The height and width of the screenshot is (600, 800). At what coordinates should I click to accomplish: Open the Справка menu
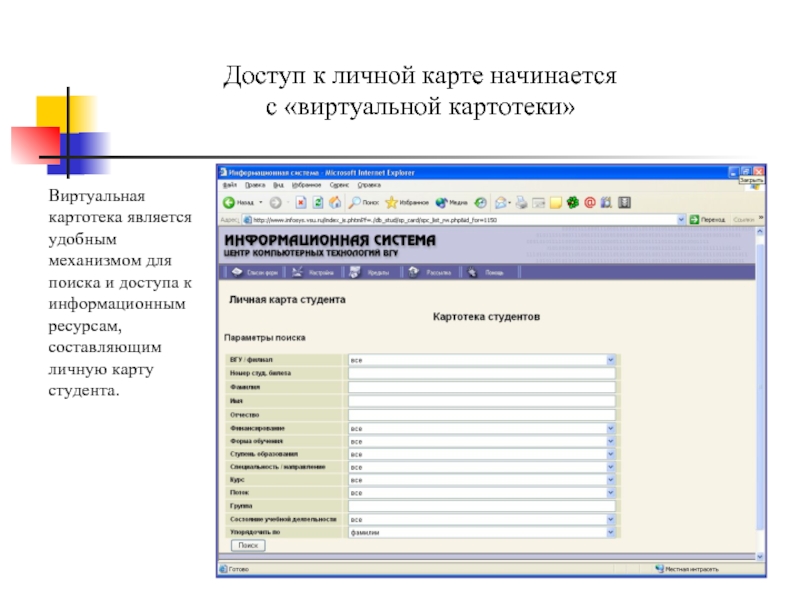(x=369, y=185)
